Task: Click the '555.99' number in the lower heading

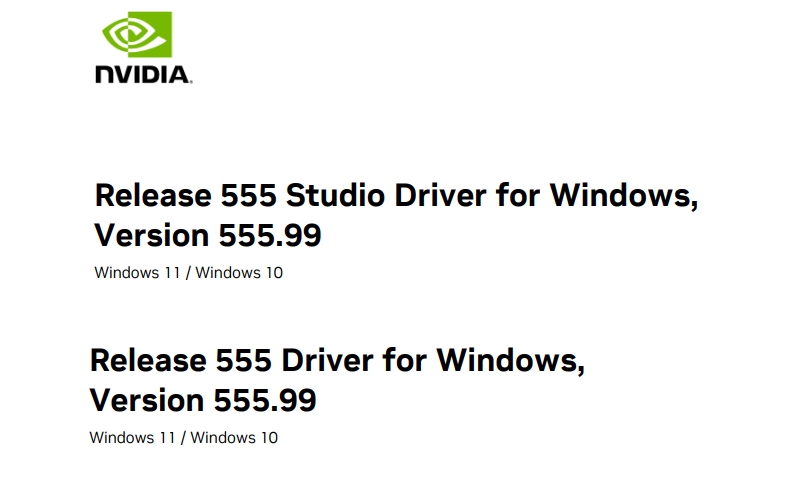Action: pyautogui.click(x=265, y=400)
